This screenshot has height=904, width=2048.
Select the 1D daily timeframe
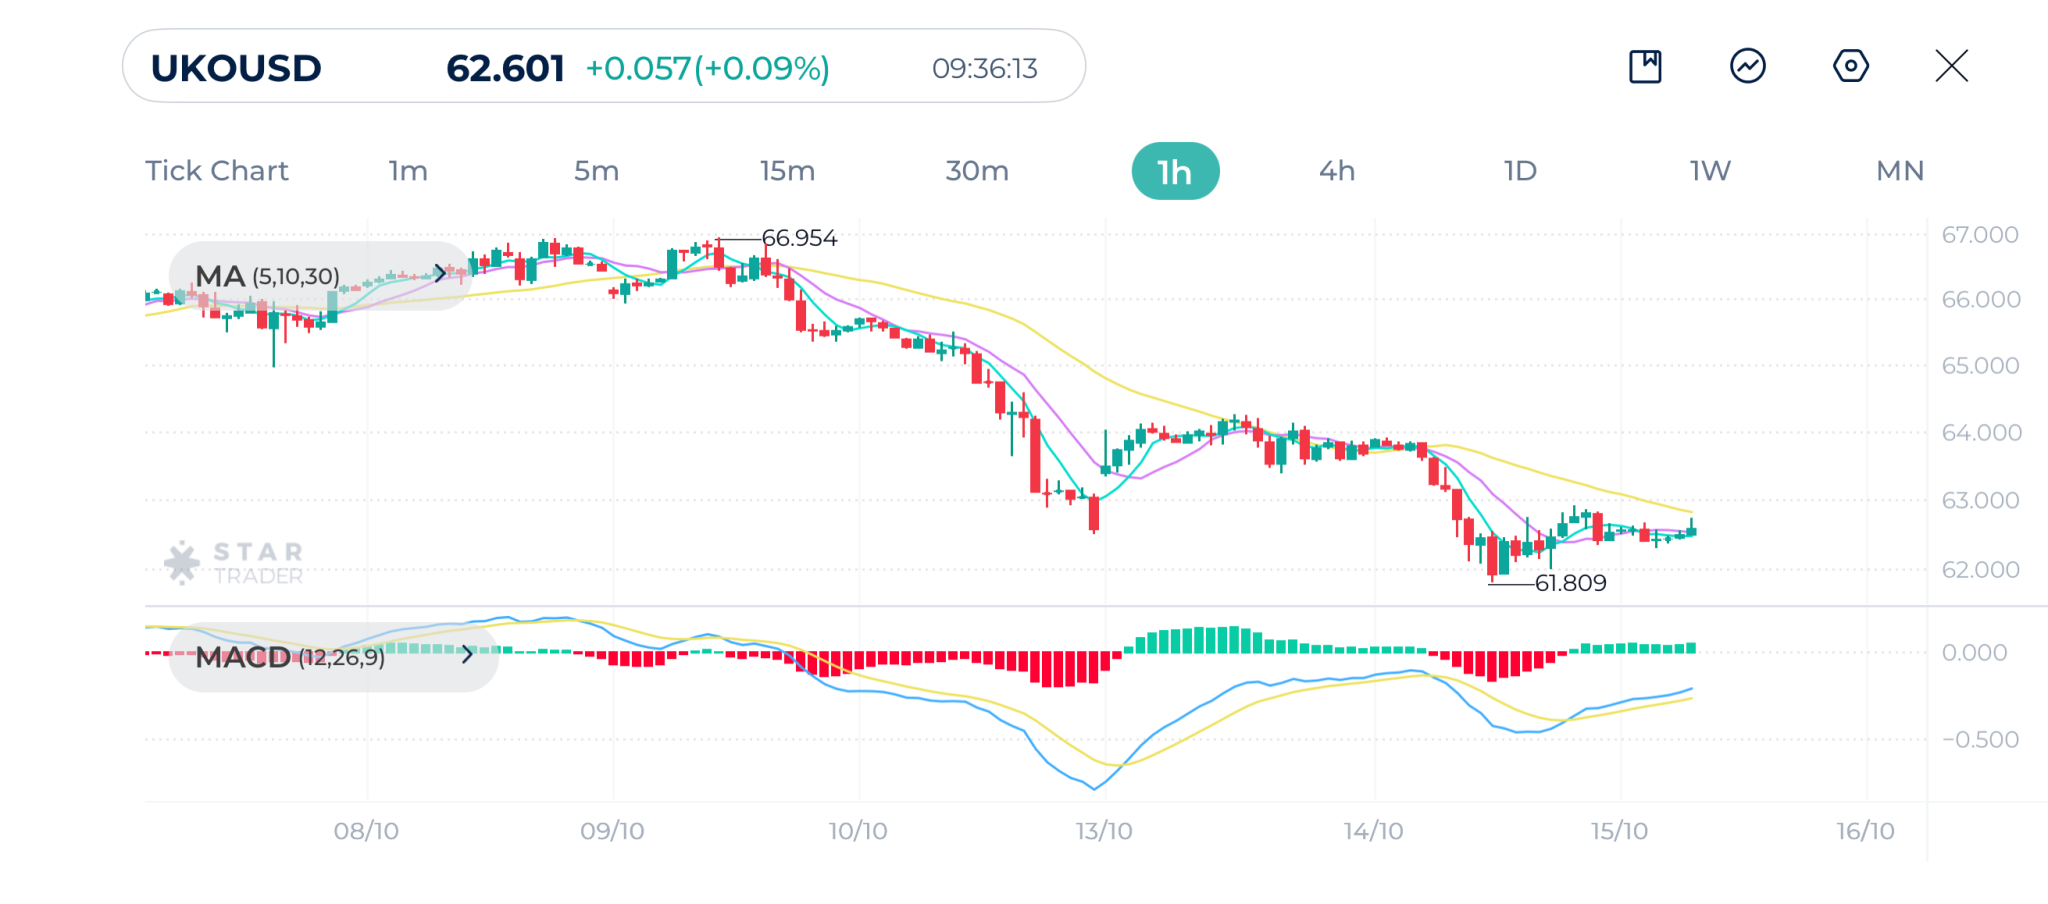1520,171
